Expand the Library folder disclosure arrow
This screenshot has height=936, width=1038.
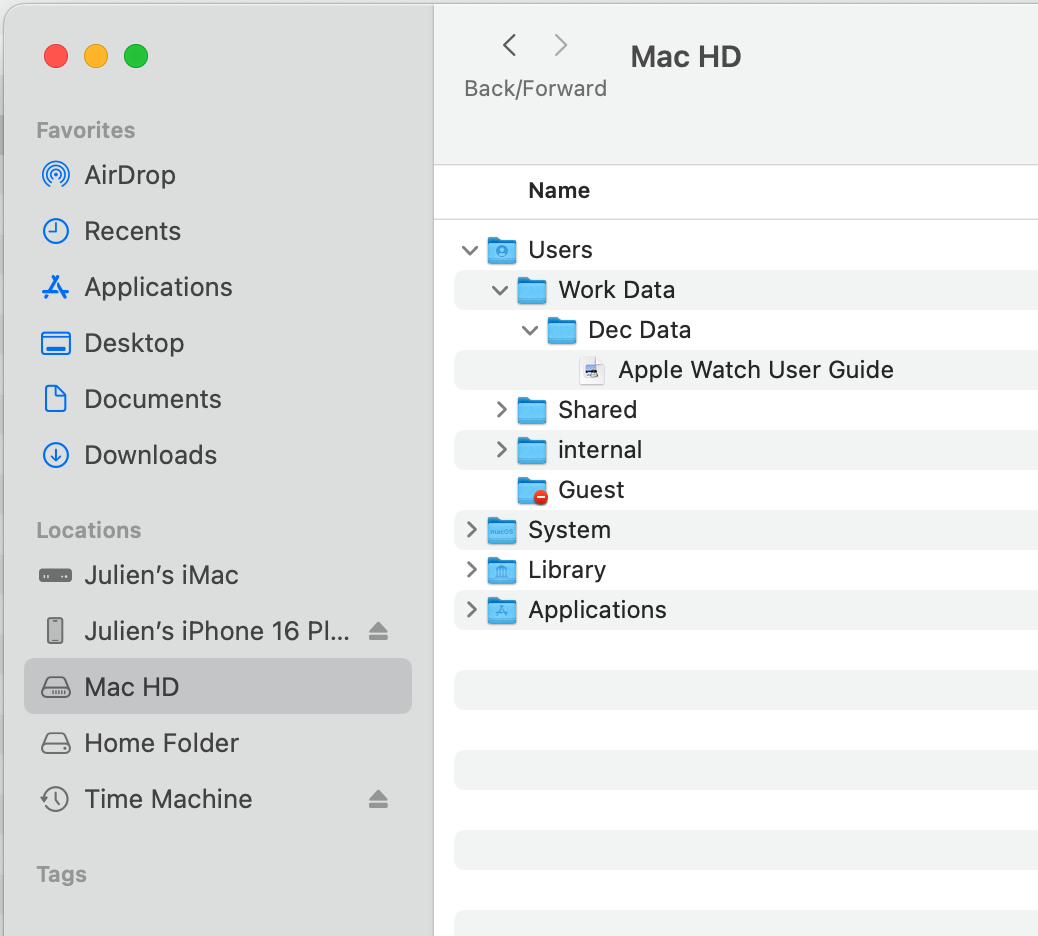coord(471,570)
